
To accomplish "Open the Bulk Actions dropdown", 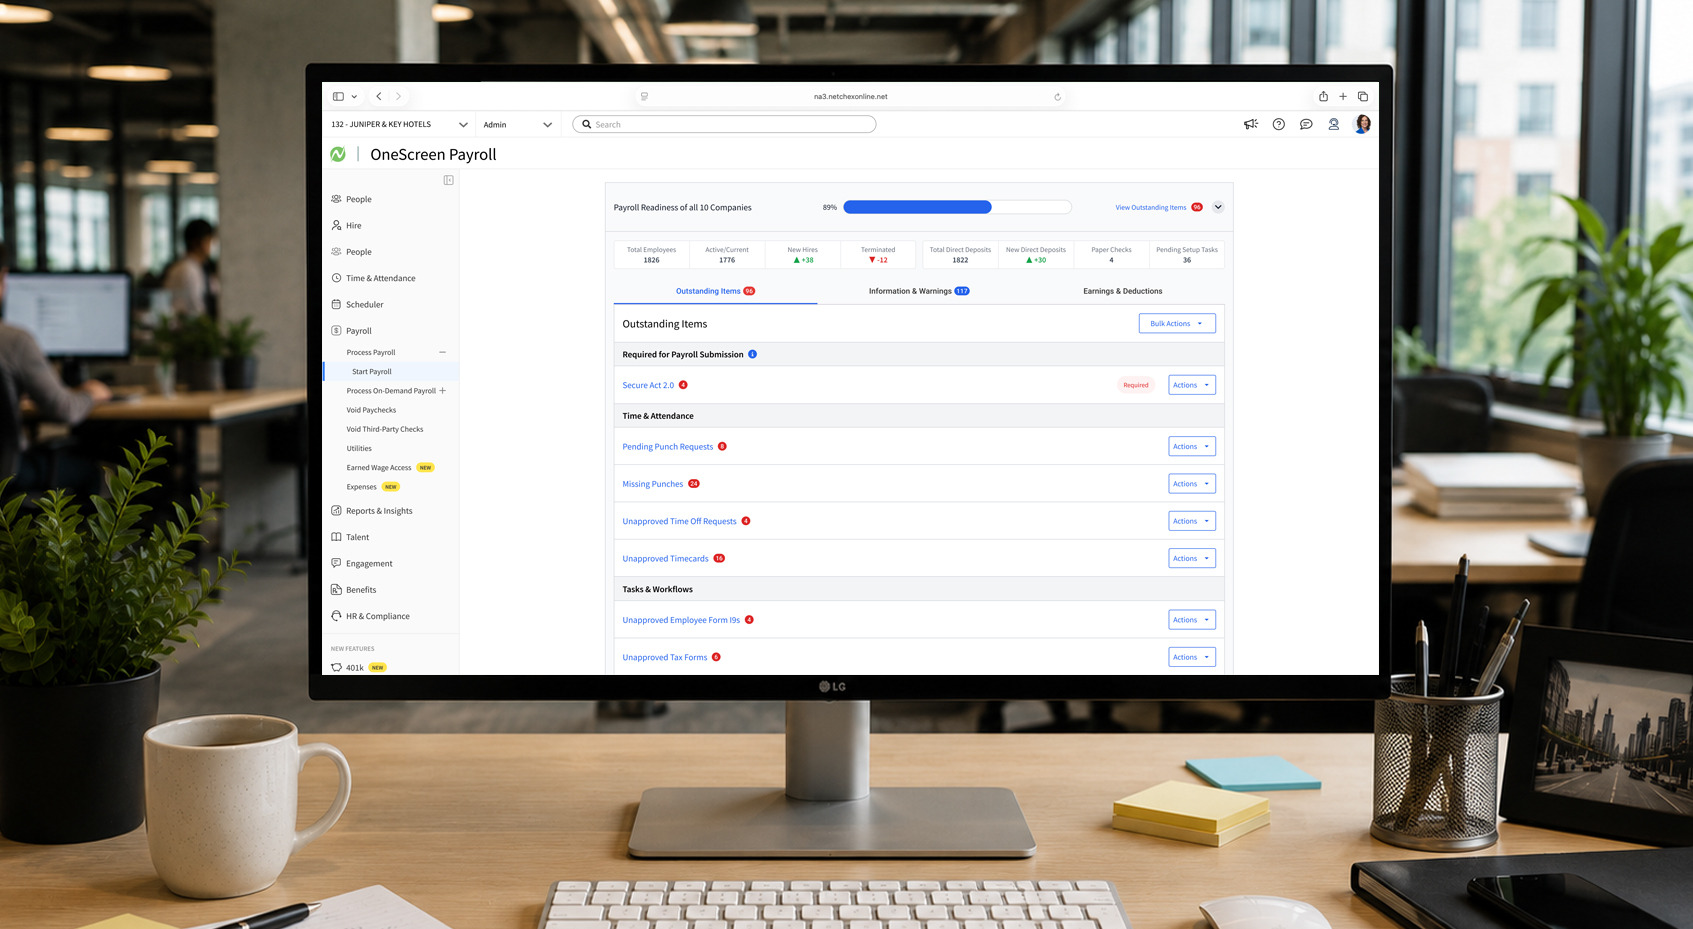I will pos(1177,323).
